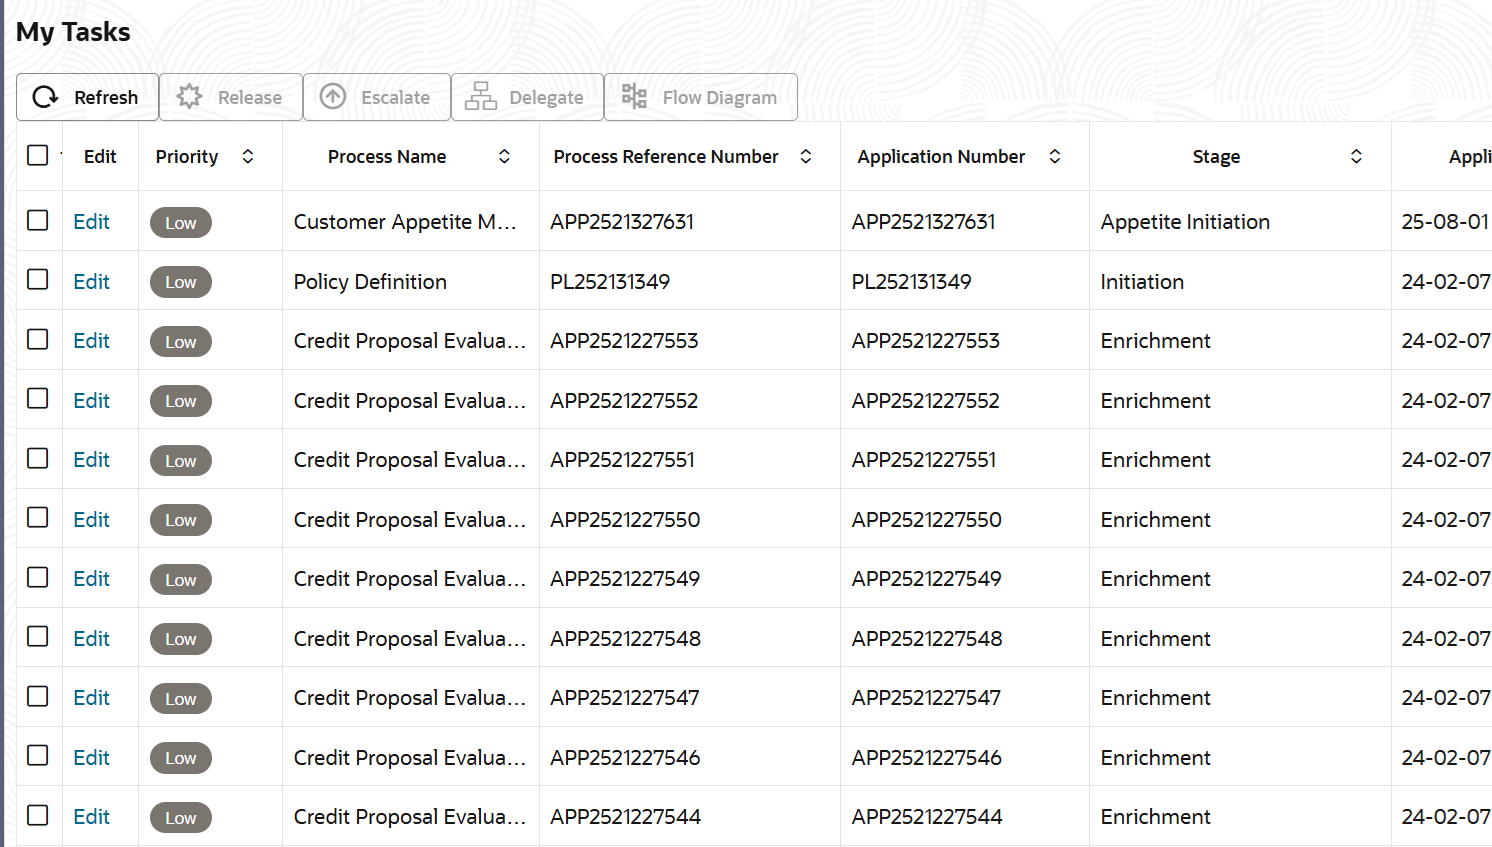The width and height of the screenshot is (1492, 847).
Task: Select the checkbox for APP2521227544
Action: tap(38, 815)
